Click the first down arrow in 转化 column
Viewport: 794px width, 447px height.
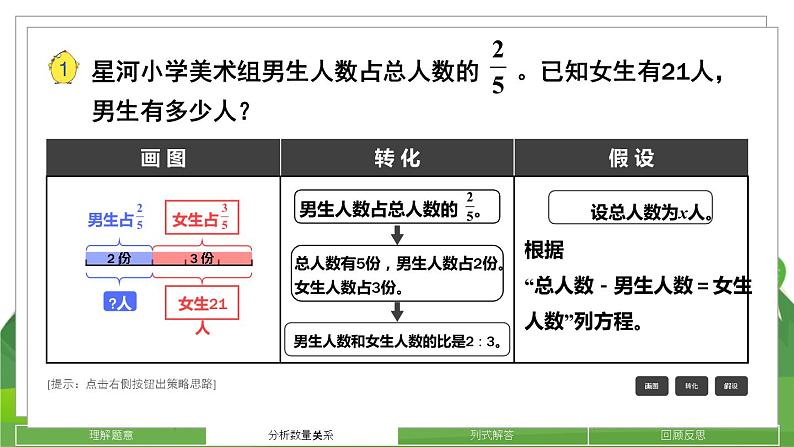[398, 235]
